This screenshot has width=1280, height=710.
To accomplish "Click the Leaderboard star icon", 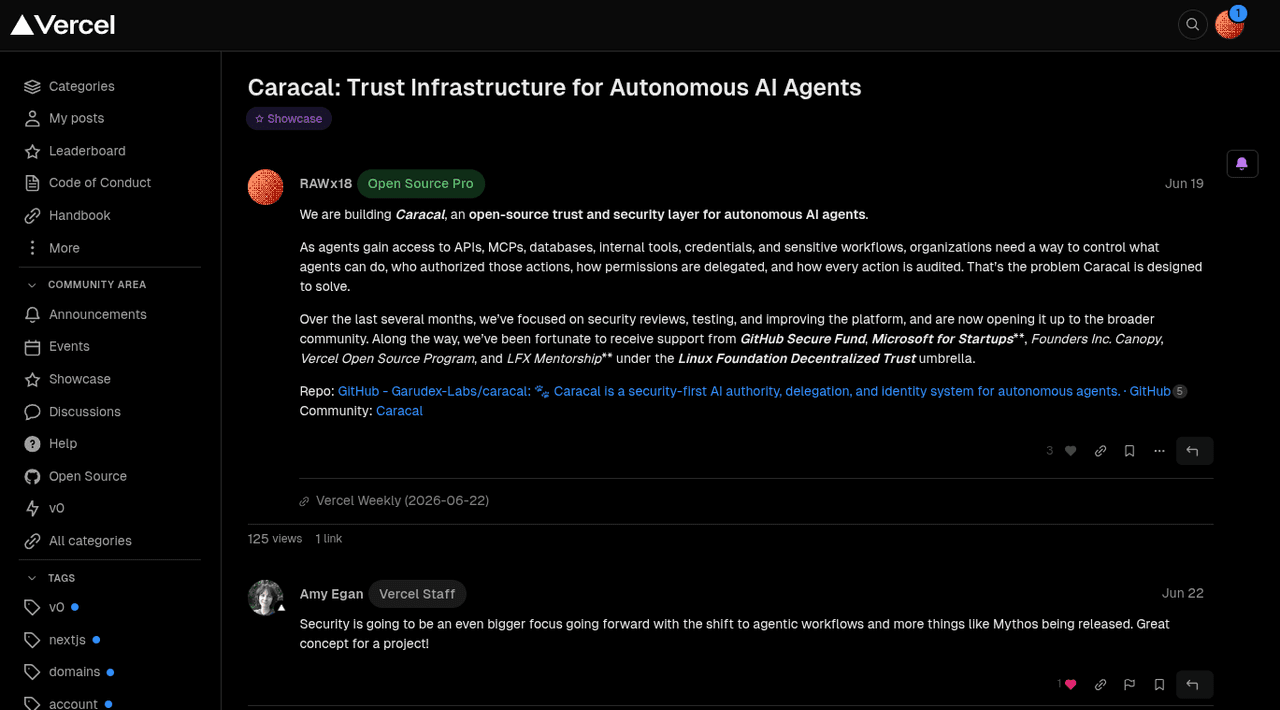I will 32,151.
